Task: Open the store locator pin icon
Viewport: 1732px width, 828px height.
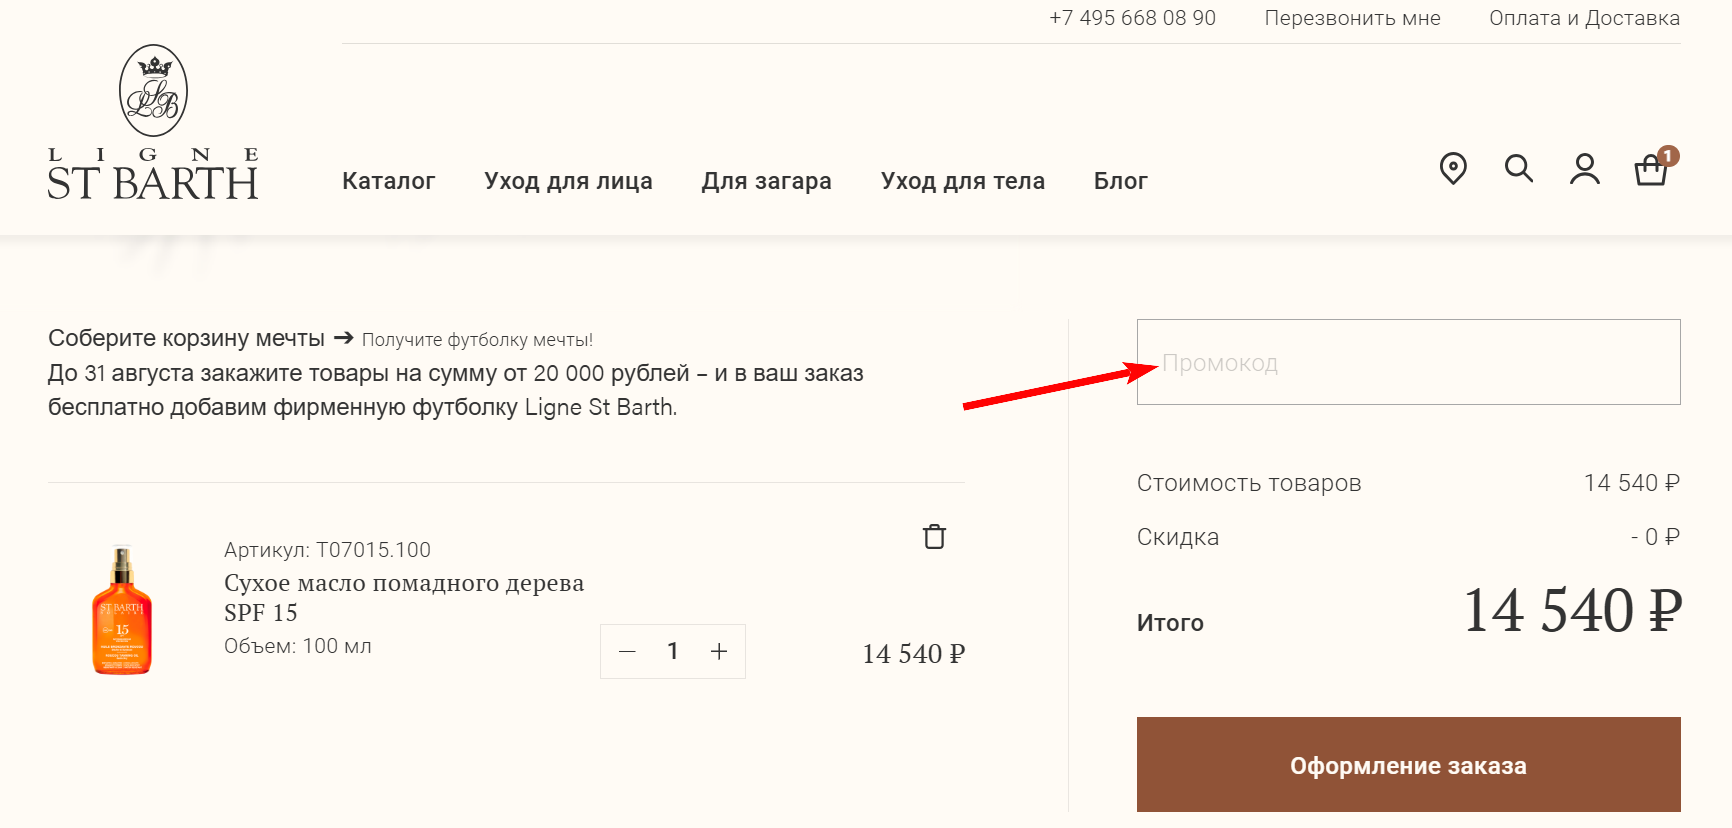Action: (x=1453, y=168)
